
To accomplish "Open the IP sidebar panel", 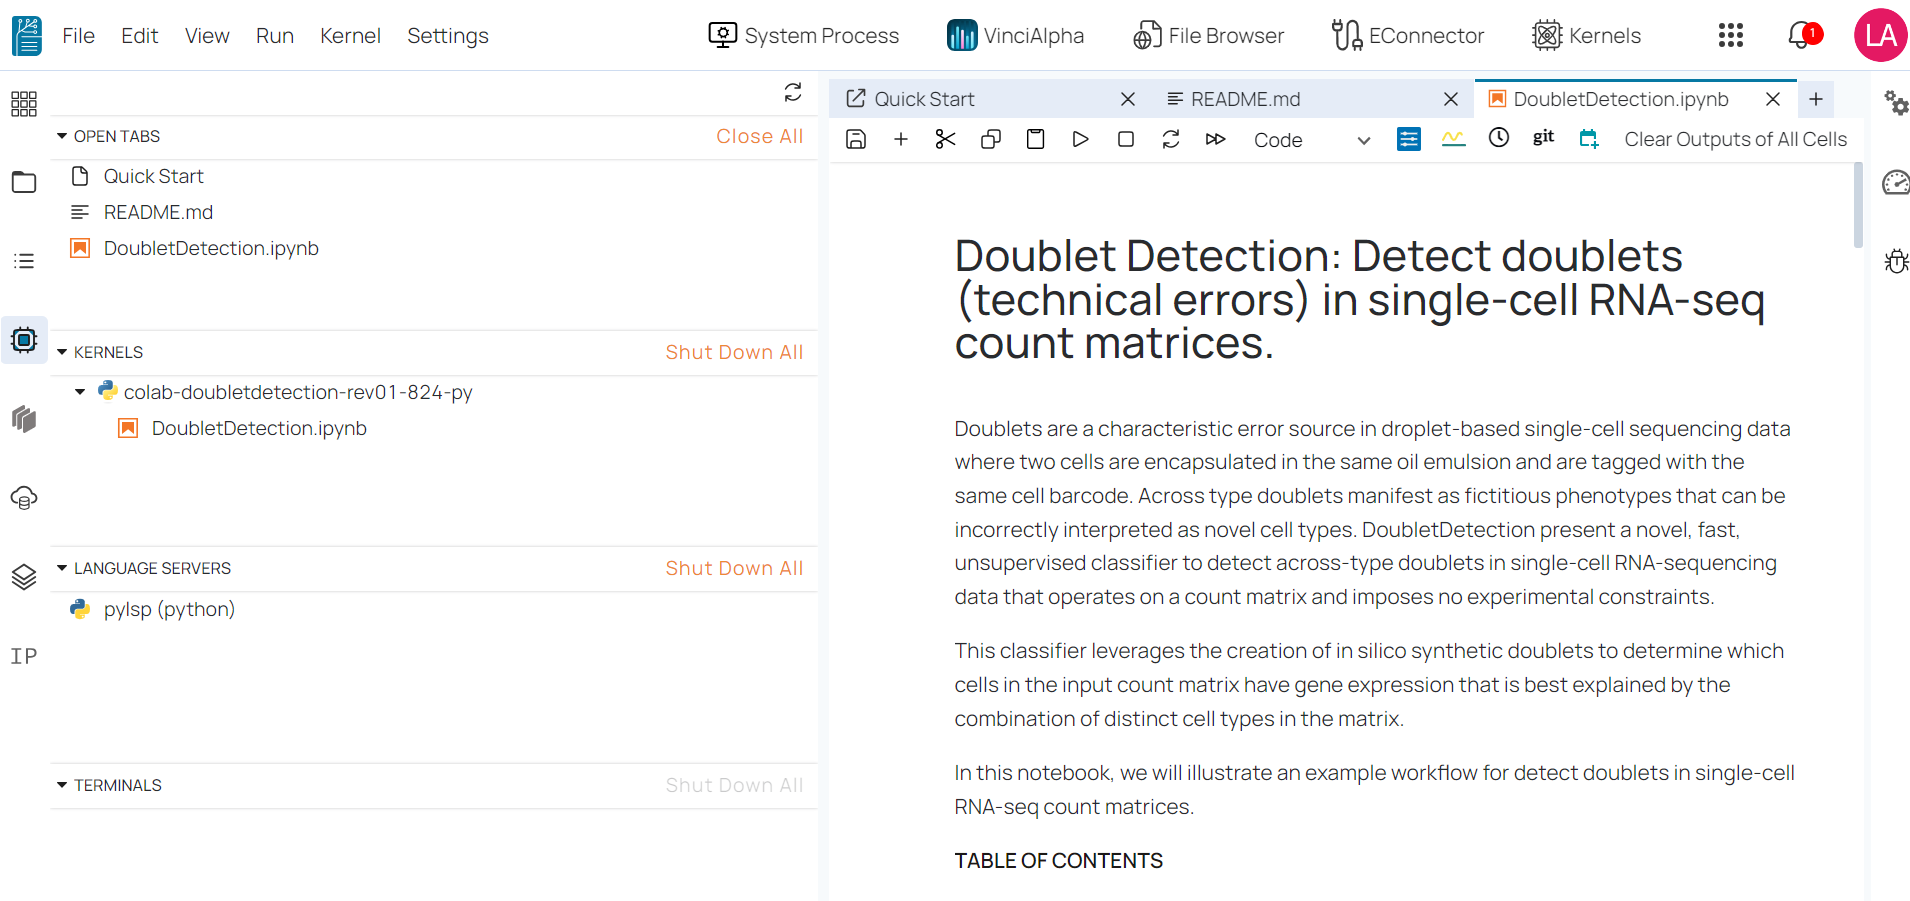I will point(24,656).
